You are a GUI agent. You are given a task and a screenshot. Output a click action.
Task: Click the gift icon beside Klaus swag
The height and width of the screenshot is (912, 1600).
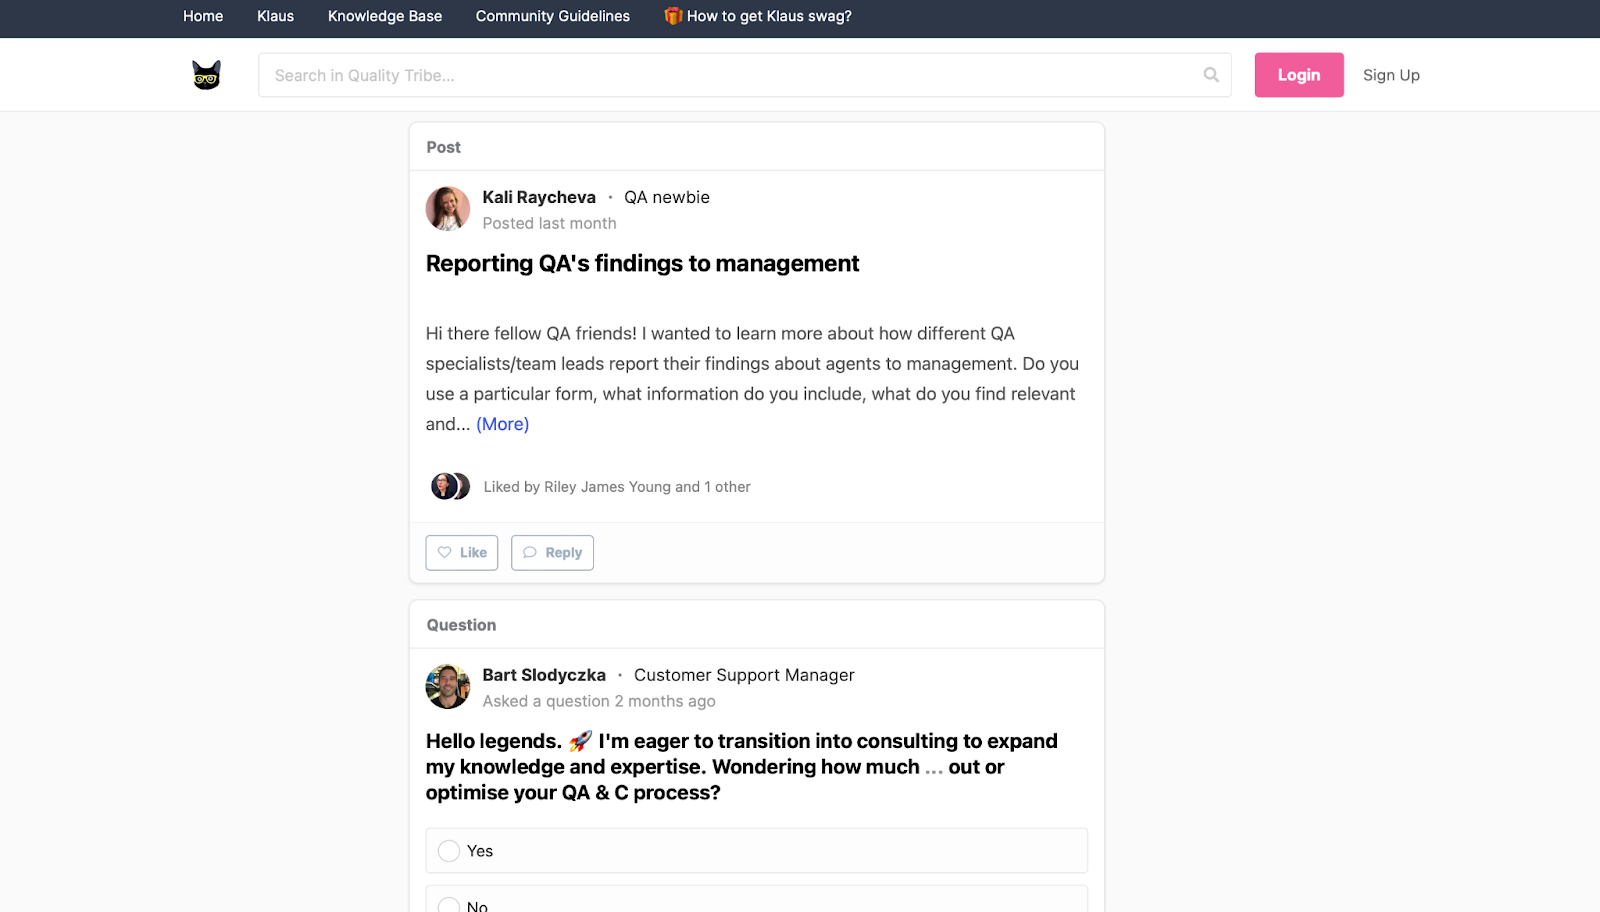(x=673, y=16)
